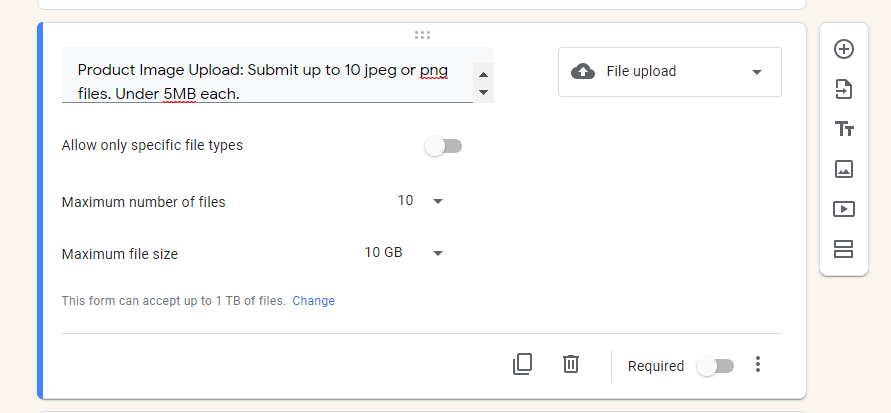
Task: Click the Add image icon in sidebar
Action: pyautogui.click(x=844, y=169)
